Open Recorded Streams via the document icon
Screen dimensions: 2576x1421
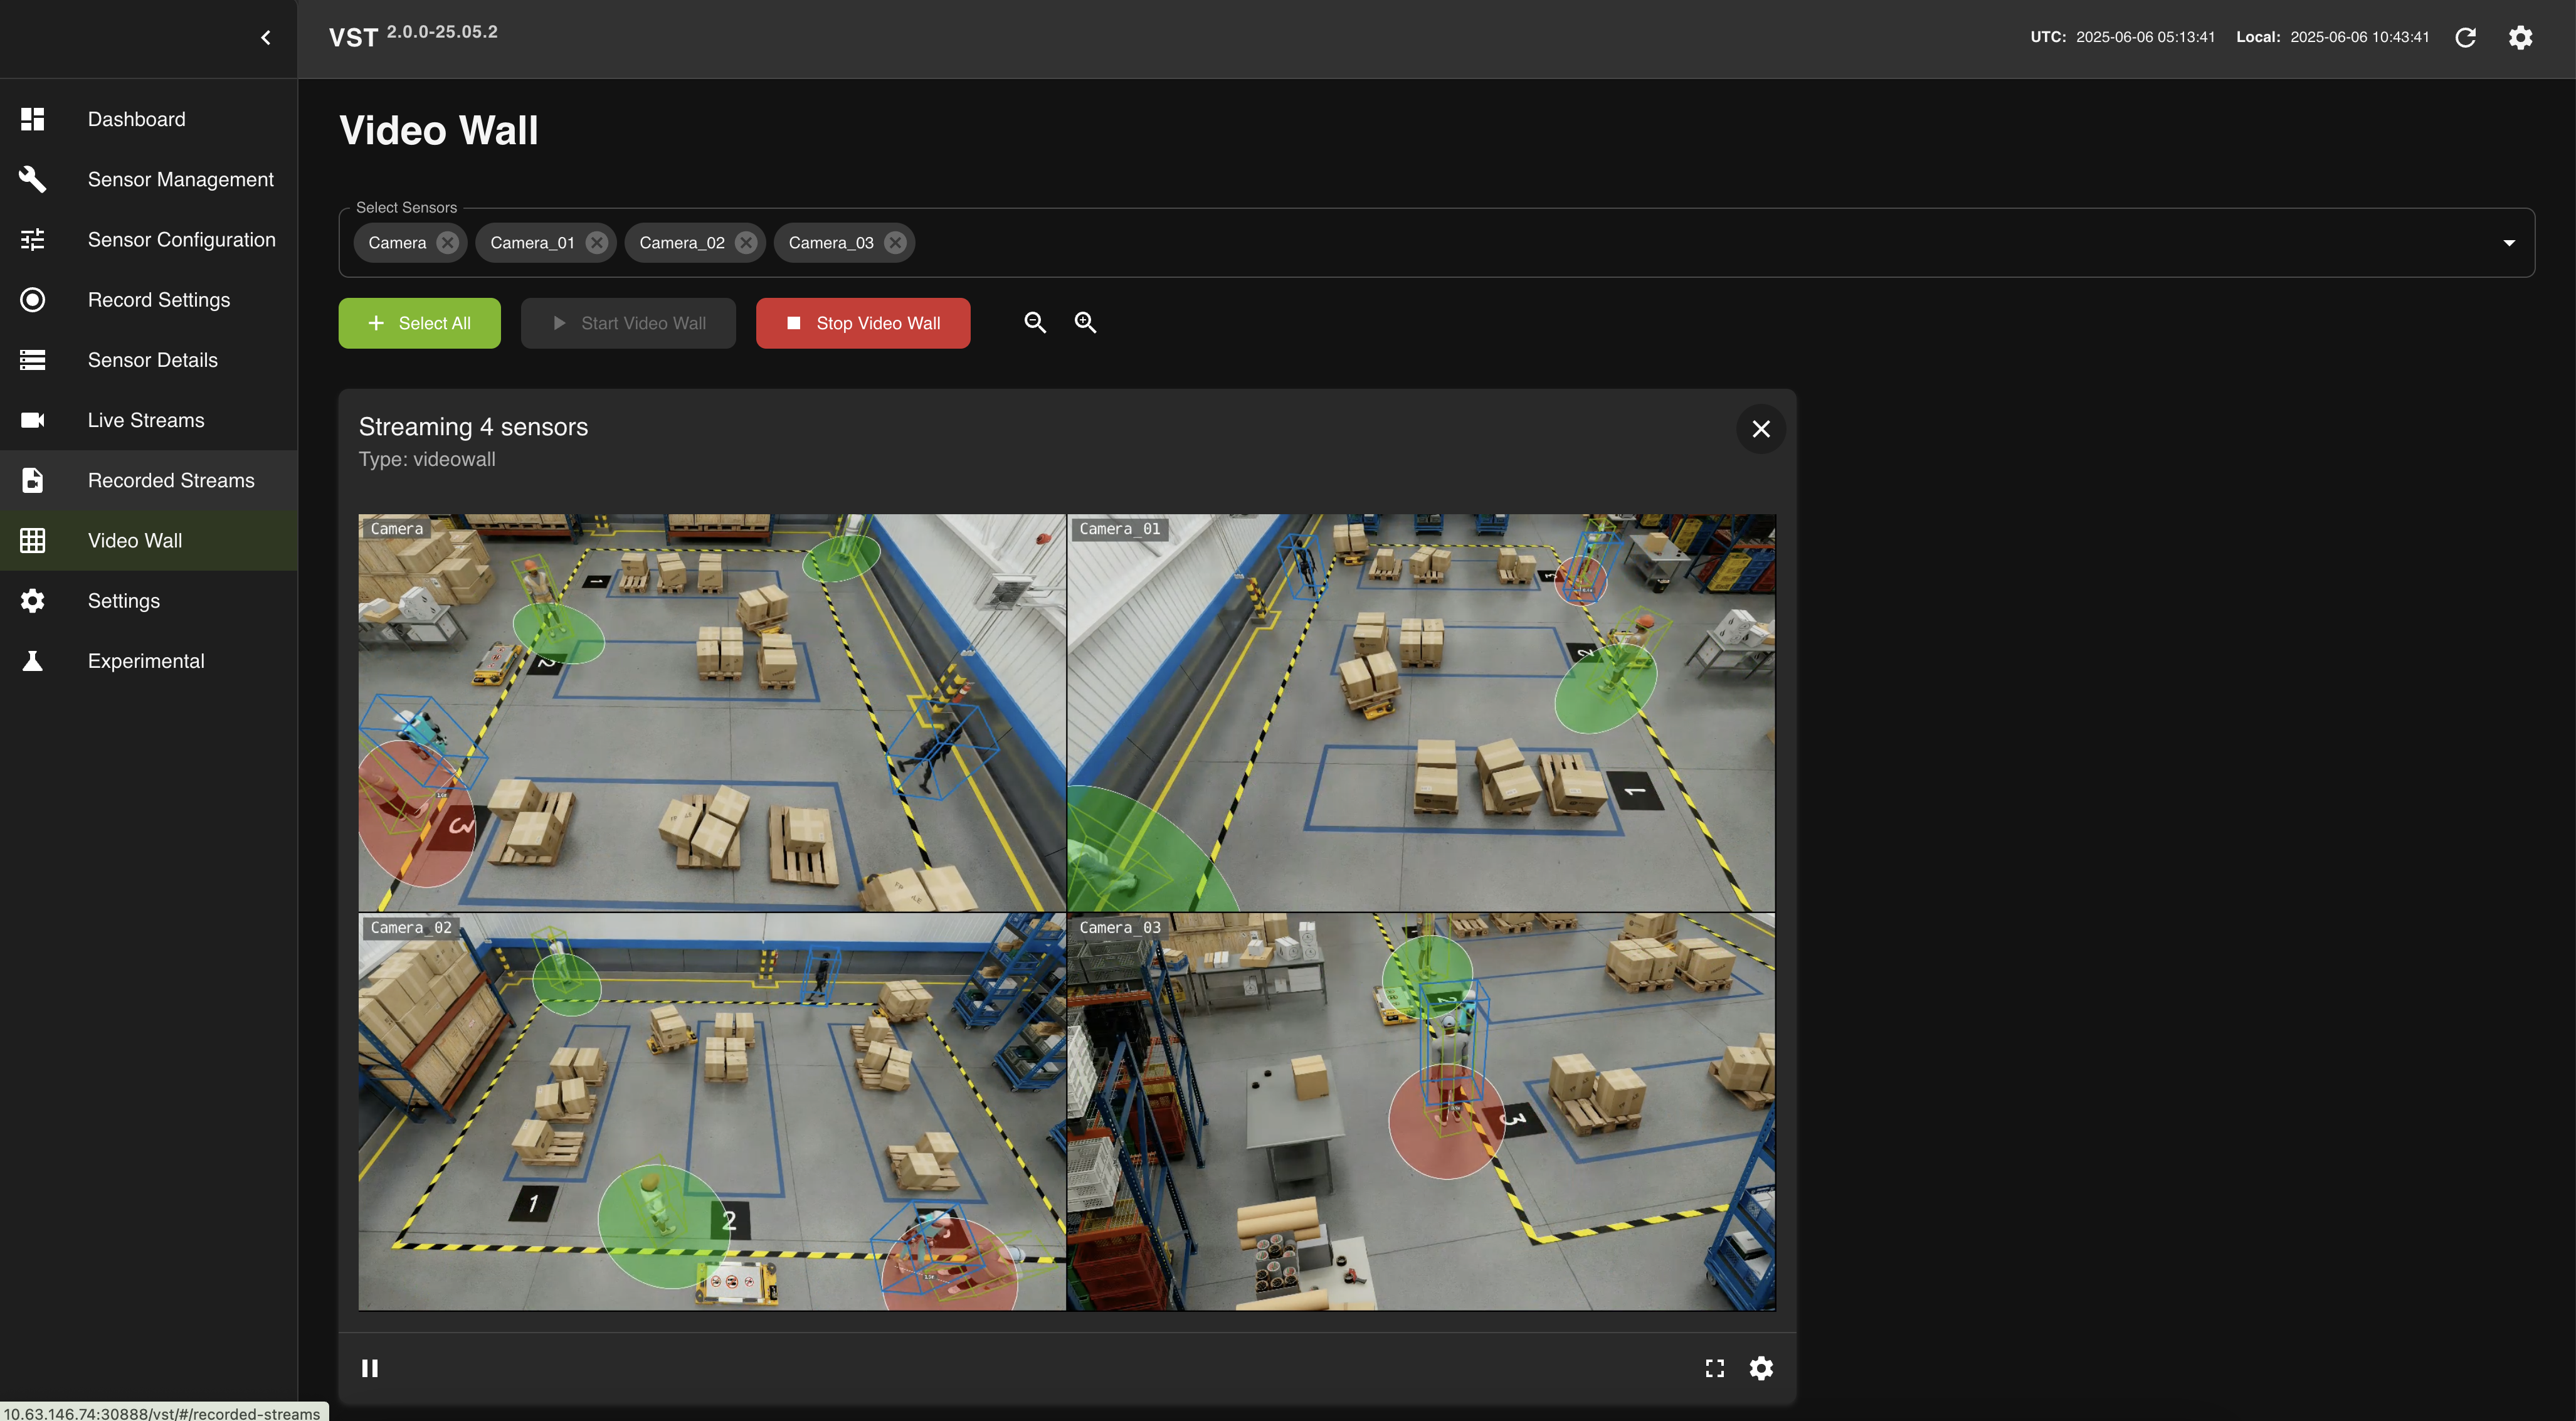[32, 480]
